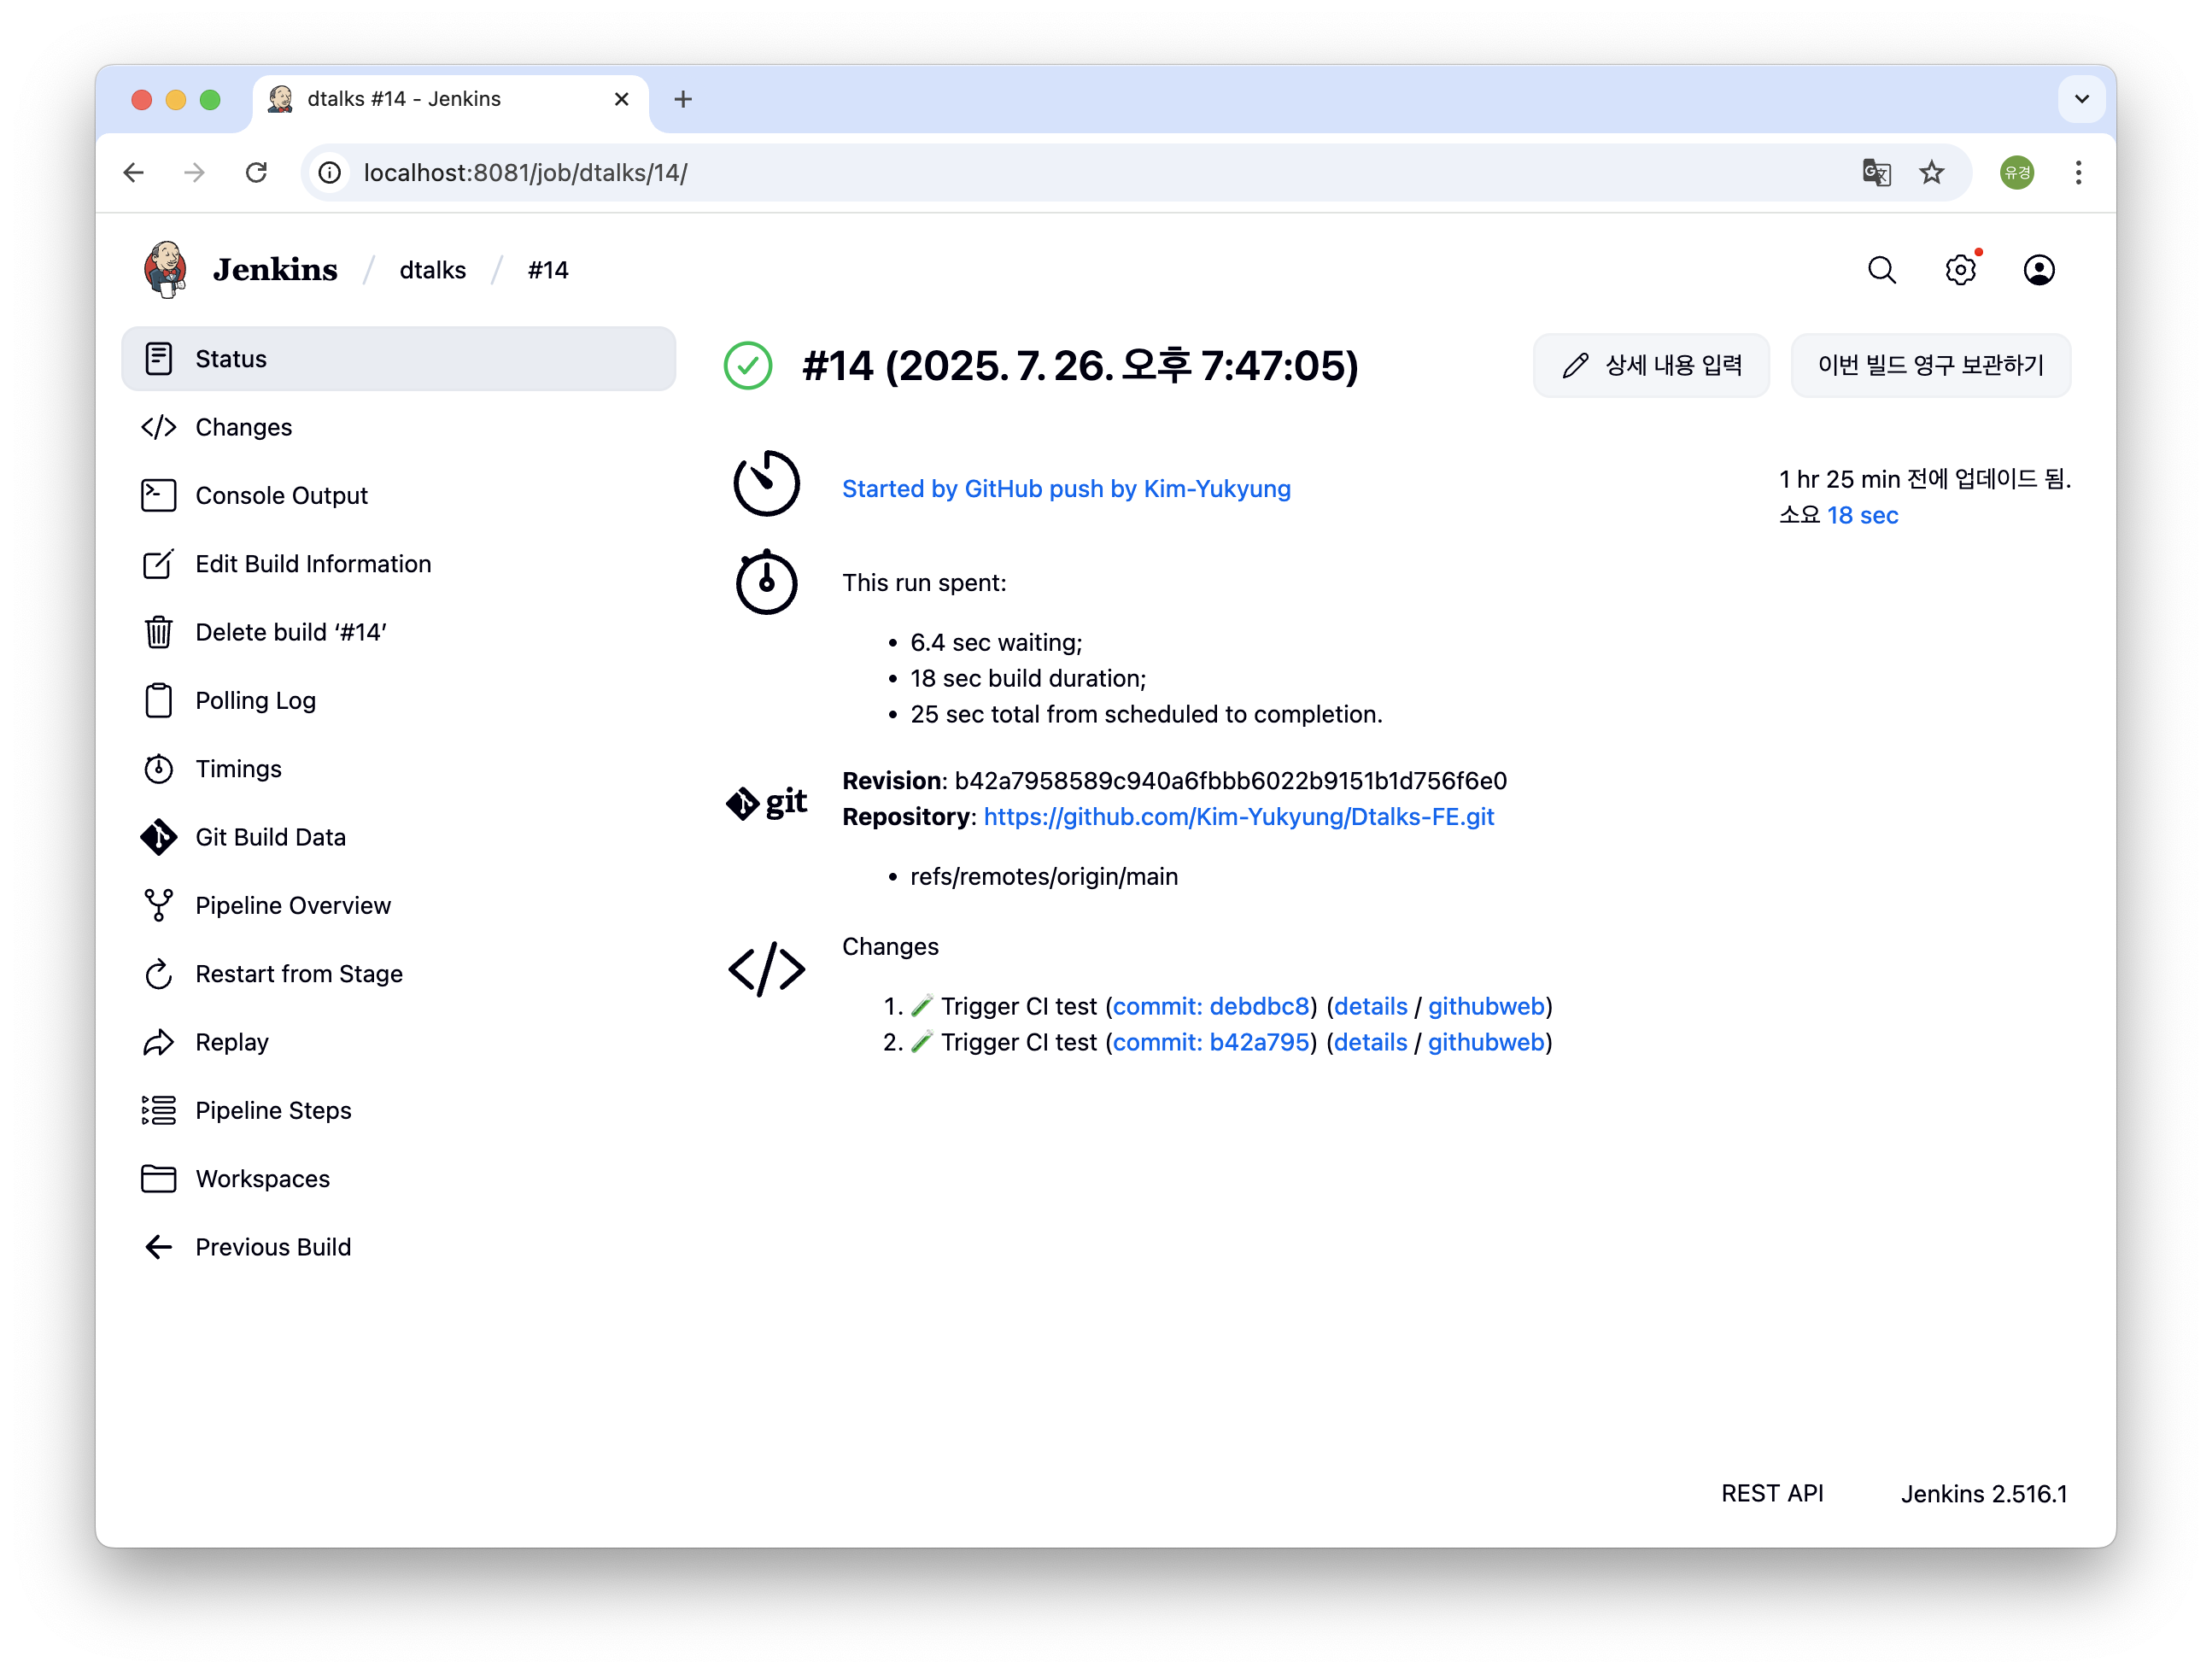
Task: Reload the page in browser
Action: tap(257, 173)
